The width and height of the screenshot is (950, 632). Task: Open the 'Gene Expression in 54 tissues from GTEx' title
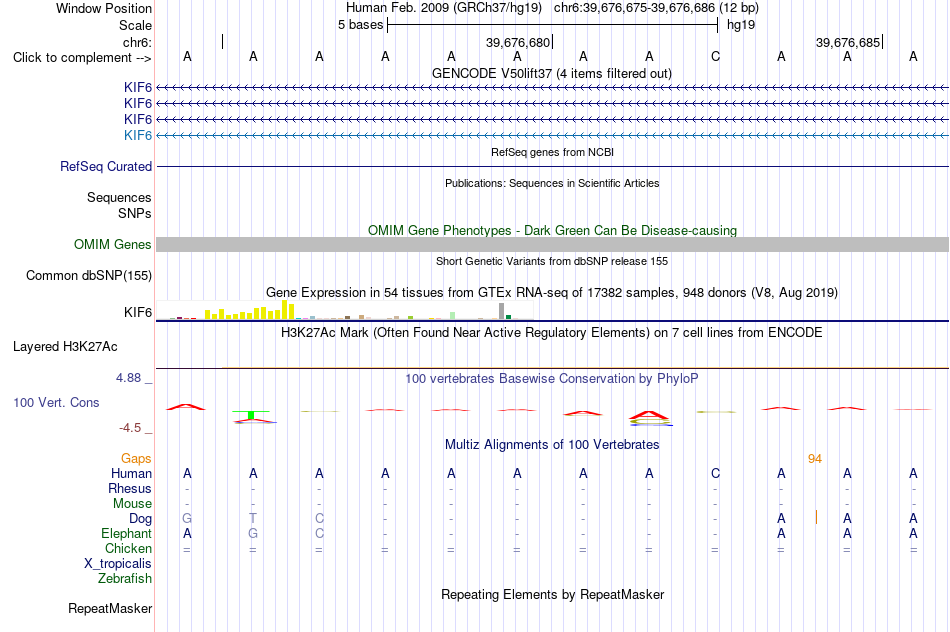tap(552, 293)
